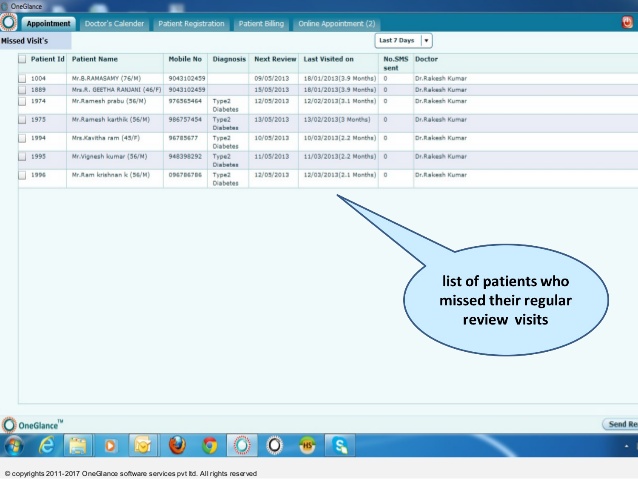Launch Google Chrome from the taskbar

(209, 446)
